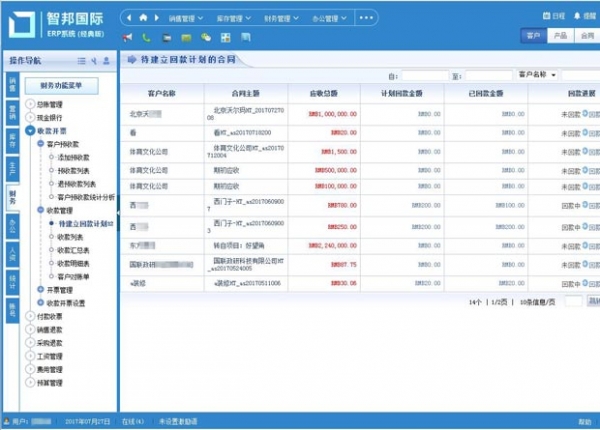Open the green envelope mail icon

[x=186, y=37]
